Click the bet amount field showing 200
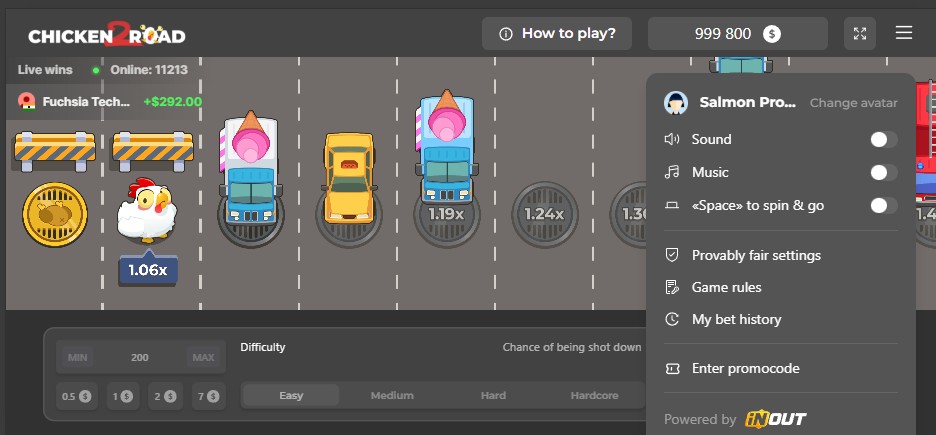Viewport: 936px width, 435px height. tap(139, 357)
